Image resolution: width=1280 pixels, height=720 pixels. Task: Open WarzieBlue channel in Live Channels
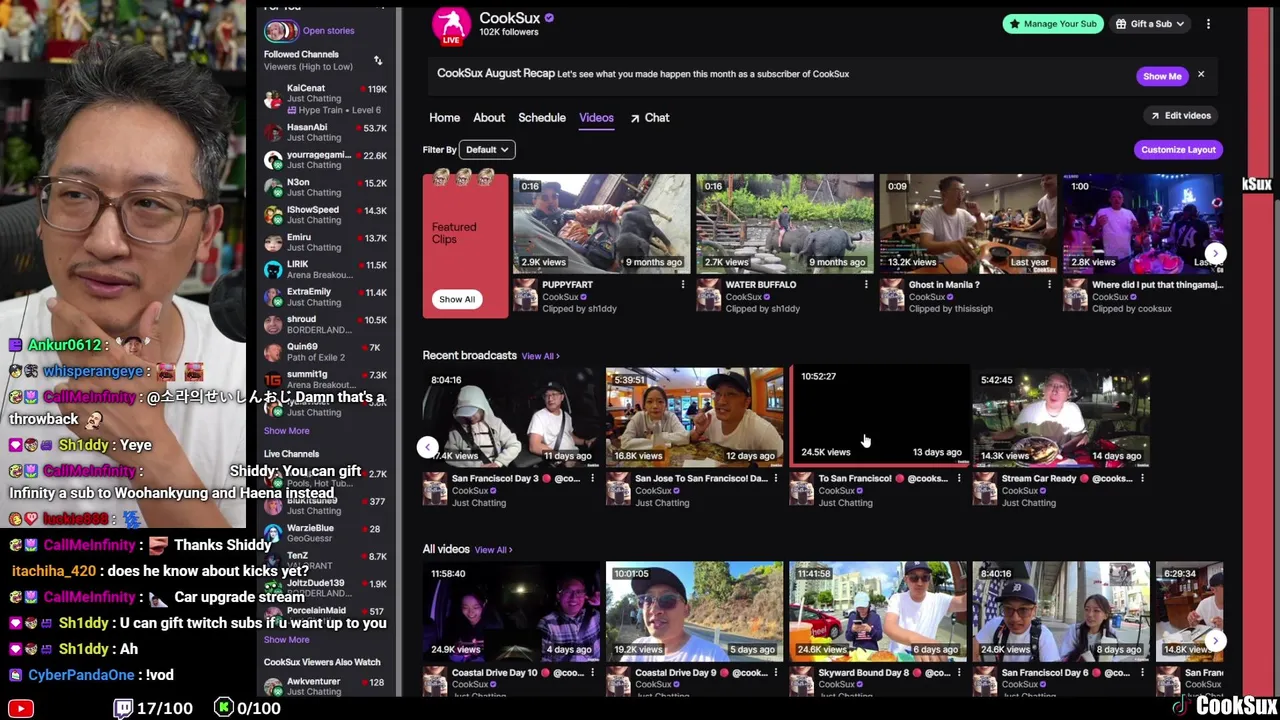click(324, 533)
